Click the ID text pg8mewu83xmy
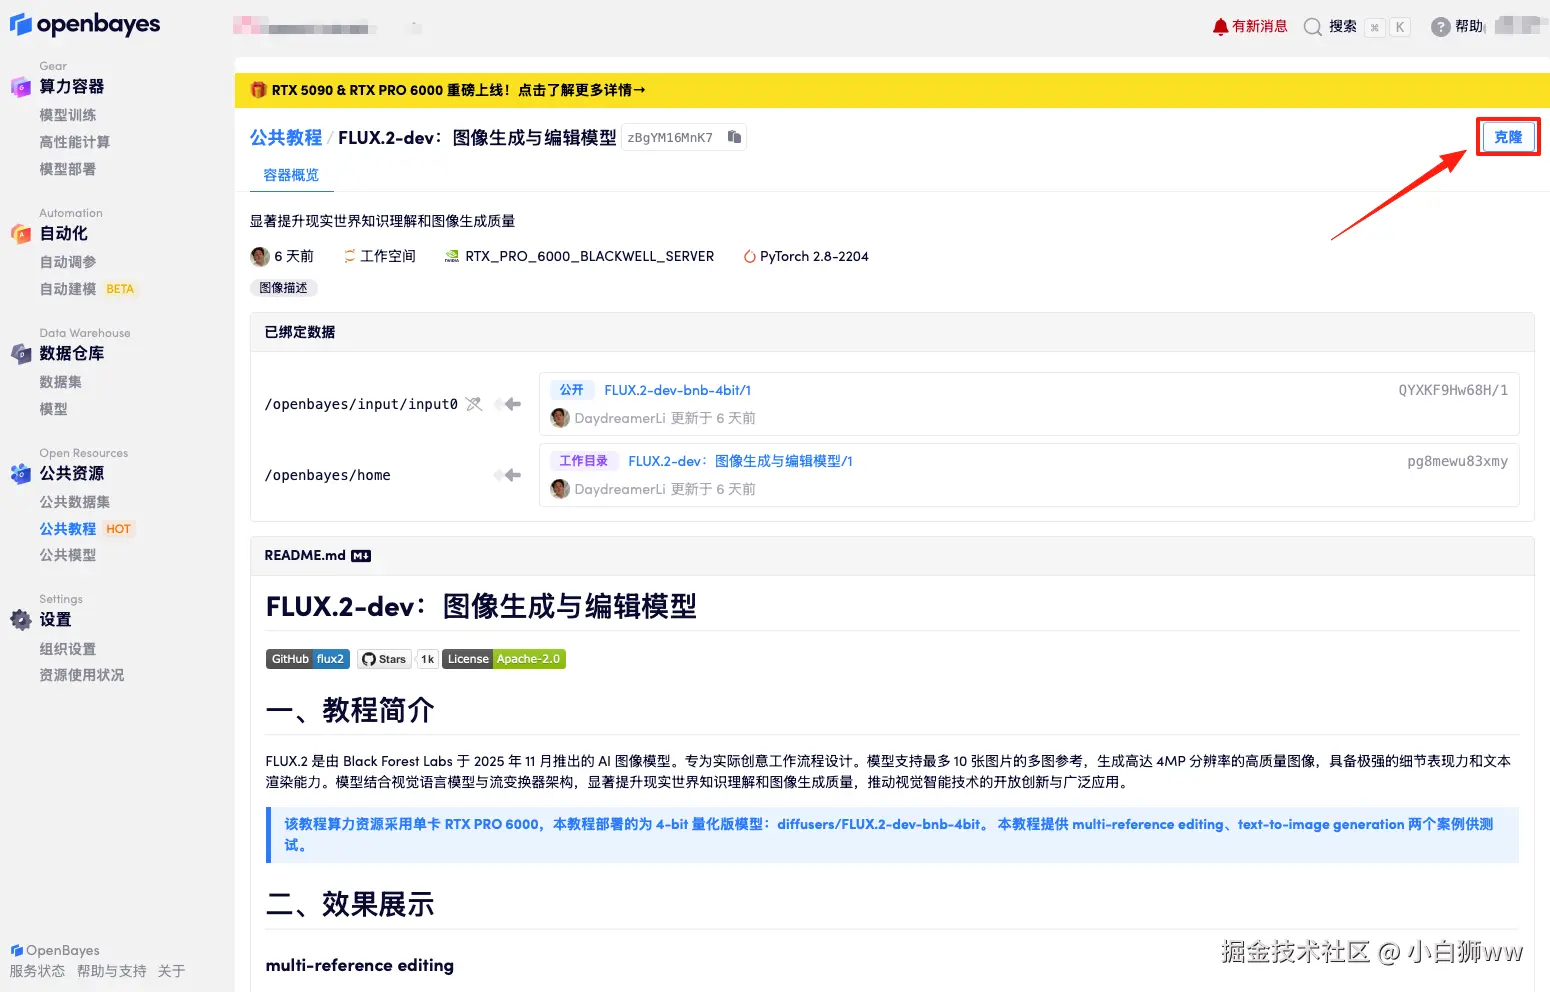1550x992 pixels. pyautogui.click(x=1457, y=461)
